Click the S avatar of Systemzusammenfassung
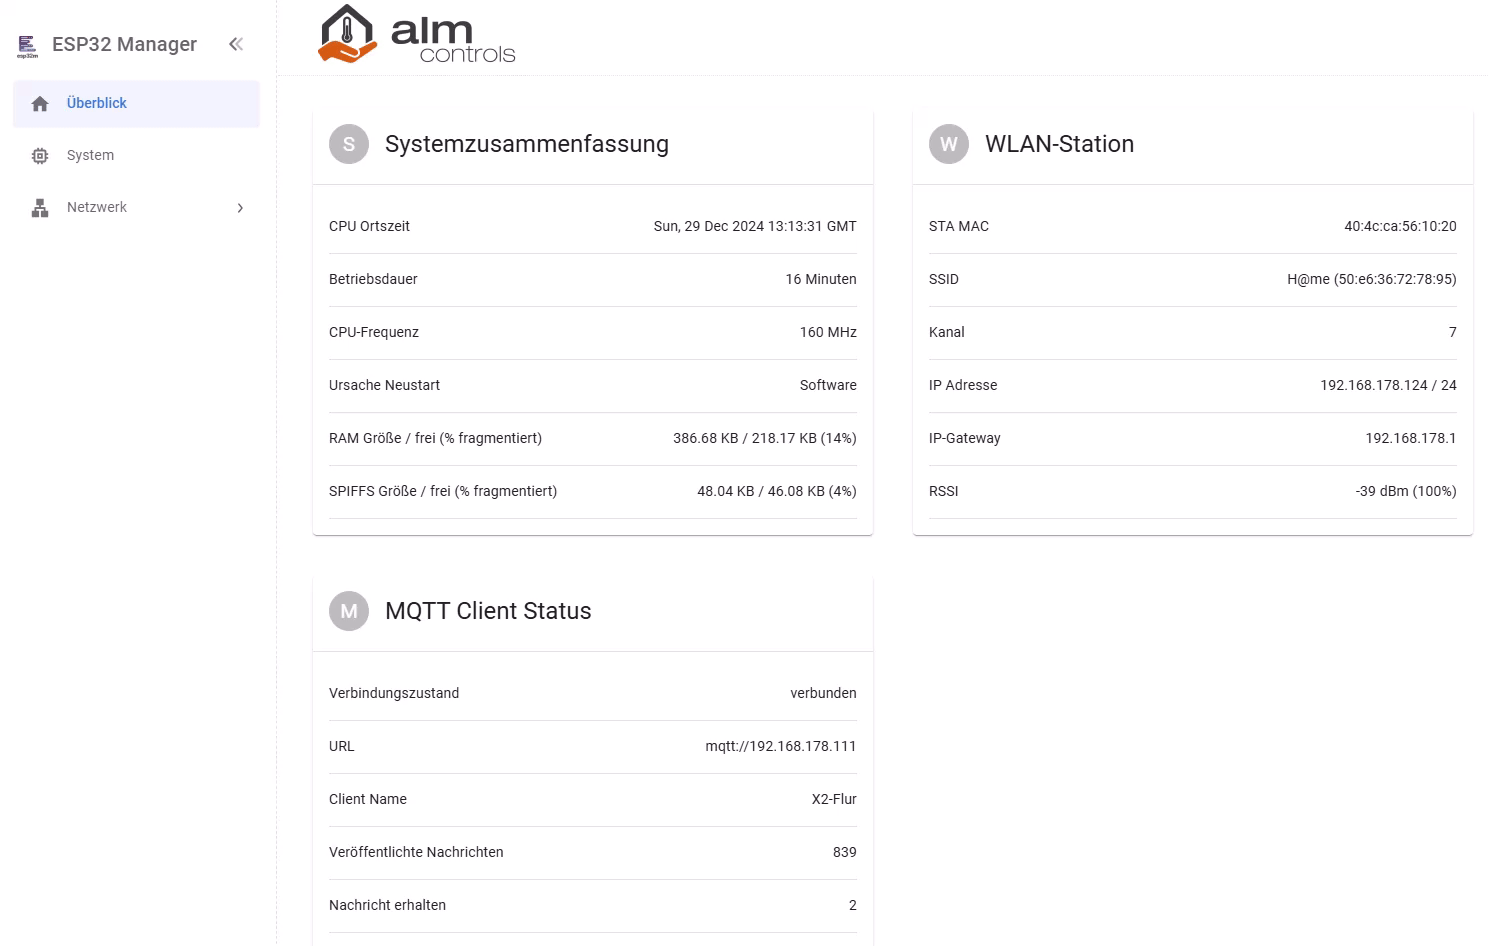Viewport: 1488px width, 946px height. coord(349,144)
